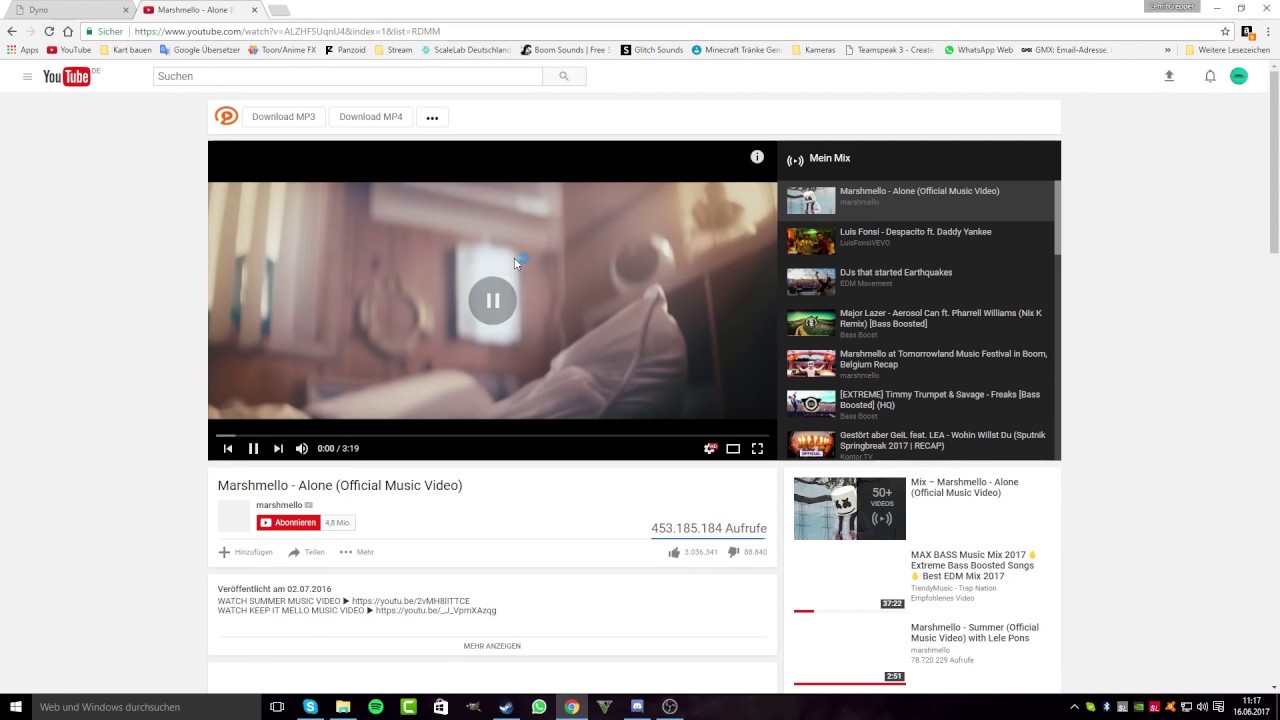This screenshot has width=1280, height=720.
Task: Open Discord from the taskbar
Action: 637,707
